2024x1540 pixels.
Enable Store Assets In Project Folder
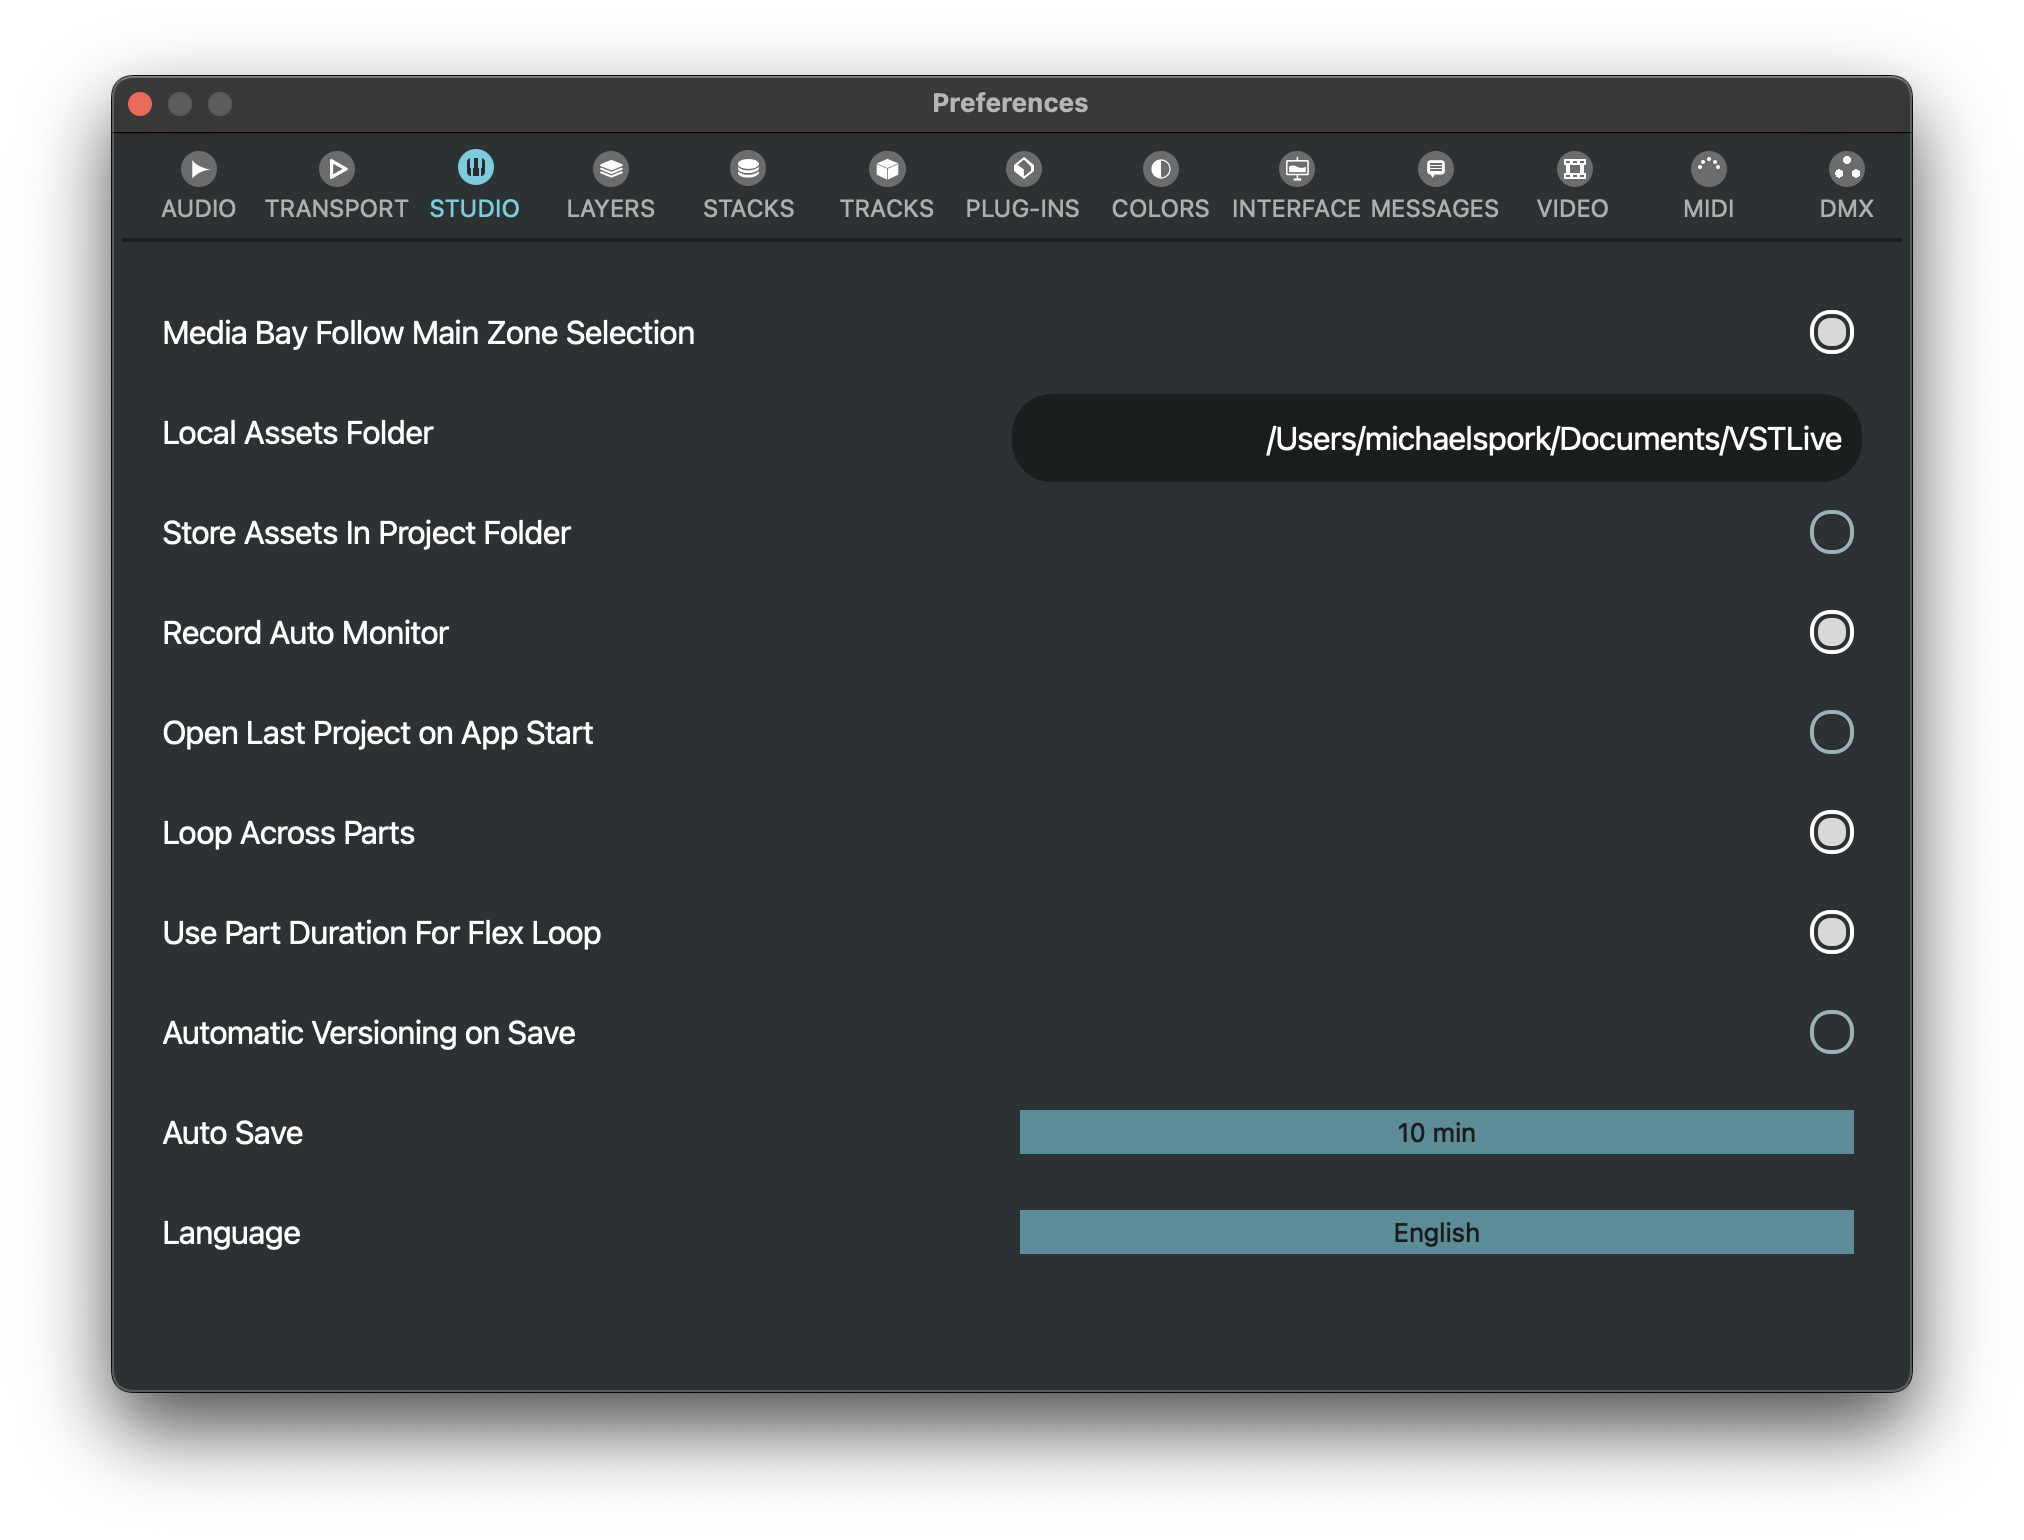pos(1831,533)
